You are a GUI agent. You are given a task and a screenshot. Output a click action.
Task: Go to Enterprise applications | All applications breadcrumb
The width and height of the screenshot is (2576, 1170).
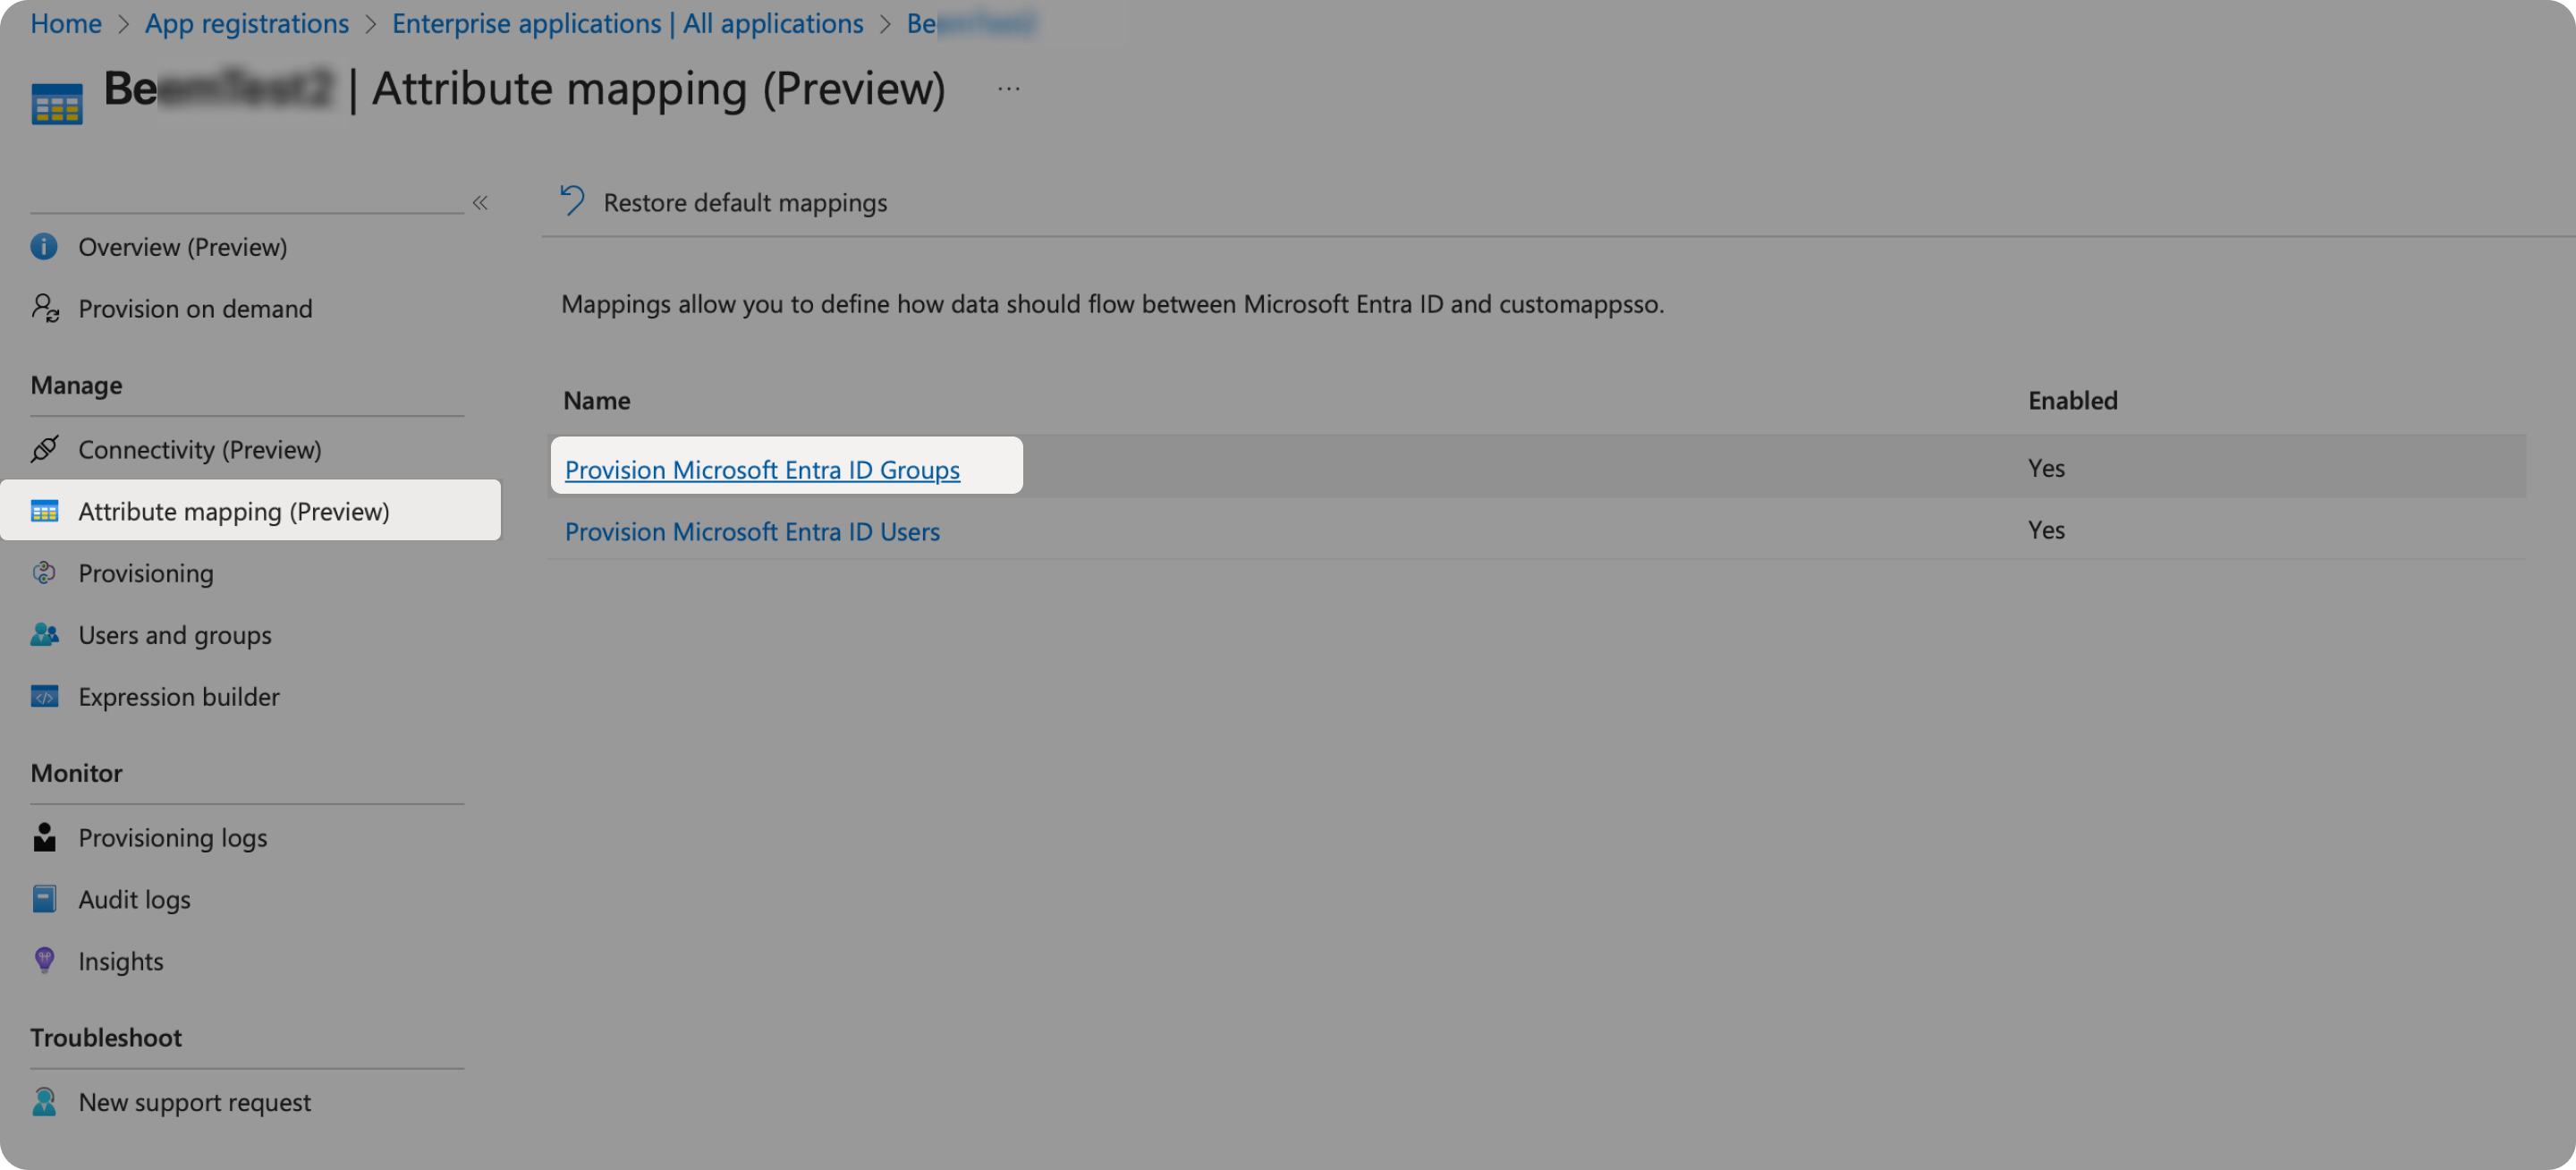coord(627,22)
